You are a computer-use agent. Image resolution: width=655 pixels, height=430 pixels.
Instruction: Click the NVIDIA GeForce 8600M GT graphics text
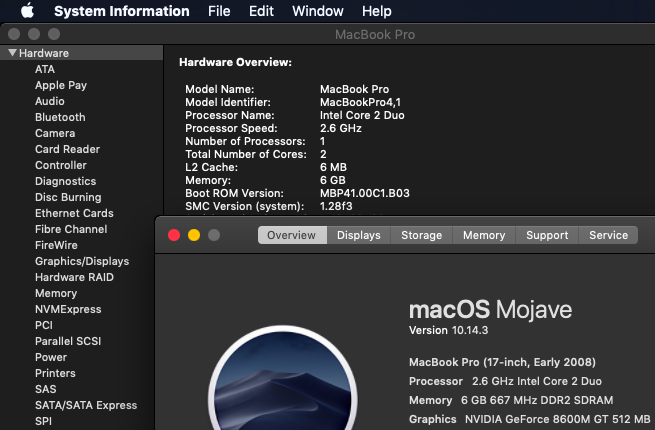(558, 419)
